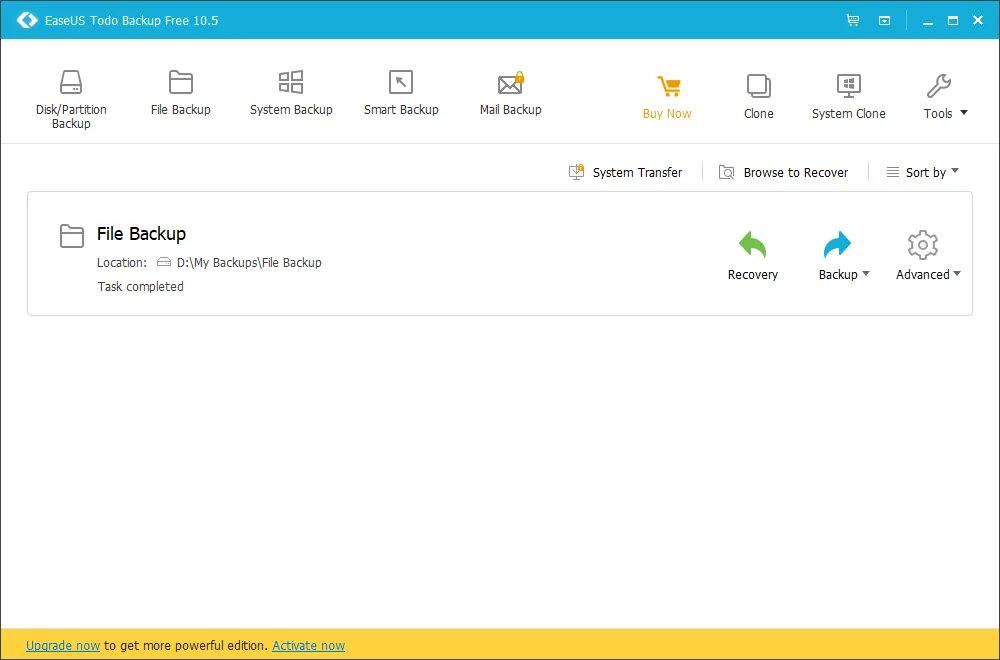Viewport: 1000px width, 660px height.
Task: Open System Clone
Action: pyautogui.click(x=848, y=98)
